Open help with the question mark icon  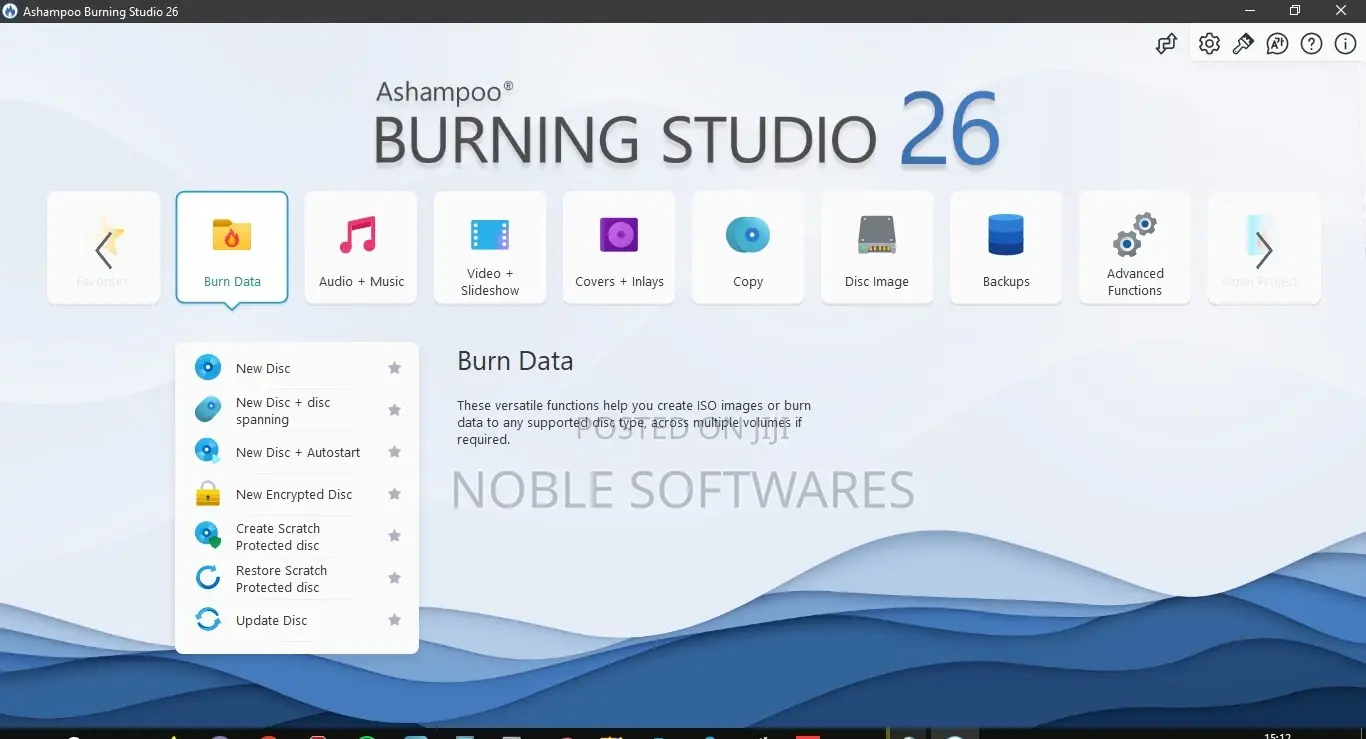click(x=1311, y=44)
